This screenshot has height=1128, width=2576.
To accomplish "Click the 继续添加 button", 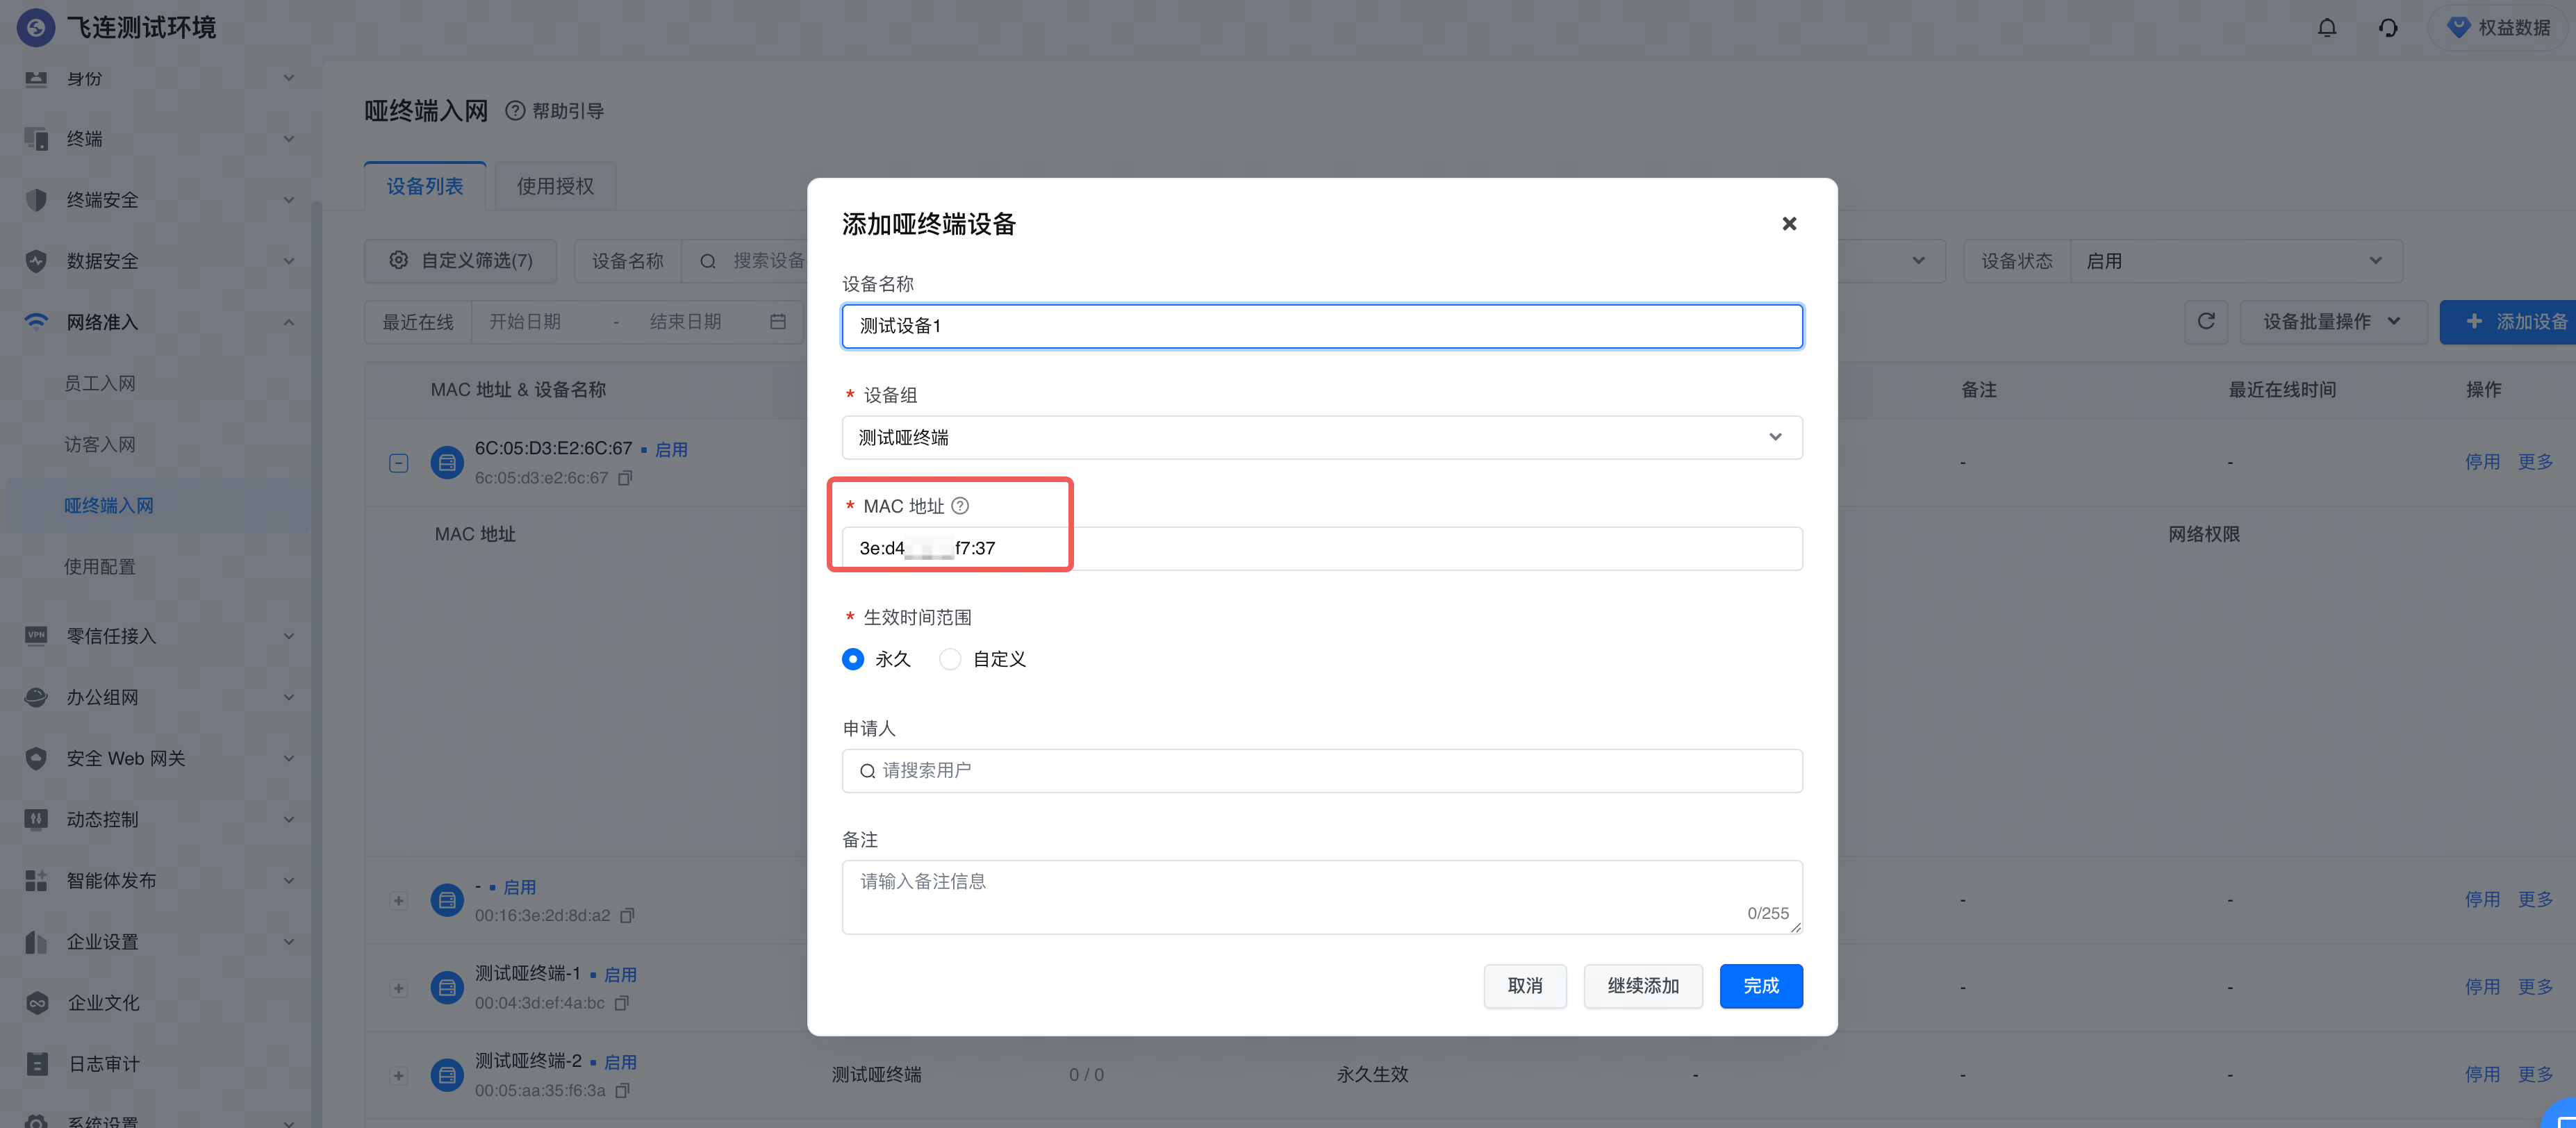I will (1643, 986).
